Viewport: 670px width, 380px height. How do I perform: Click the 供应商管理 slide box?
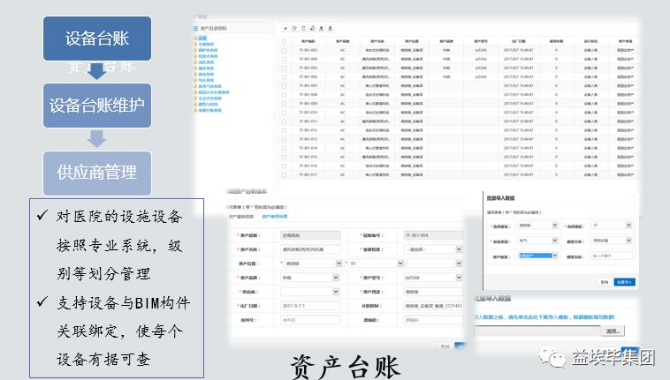(97, 173)
